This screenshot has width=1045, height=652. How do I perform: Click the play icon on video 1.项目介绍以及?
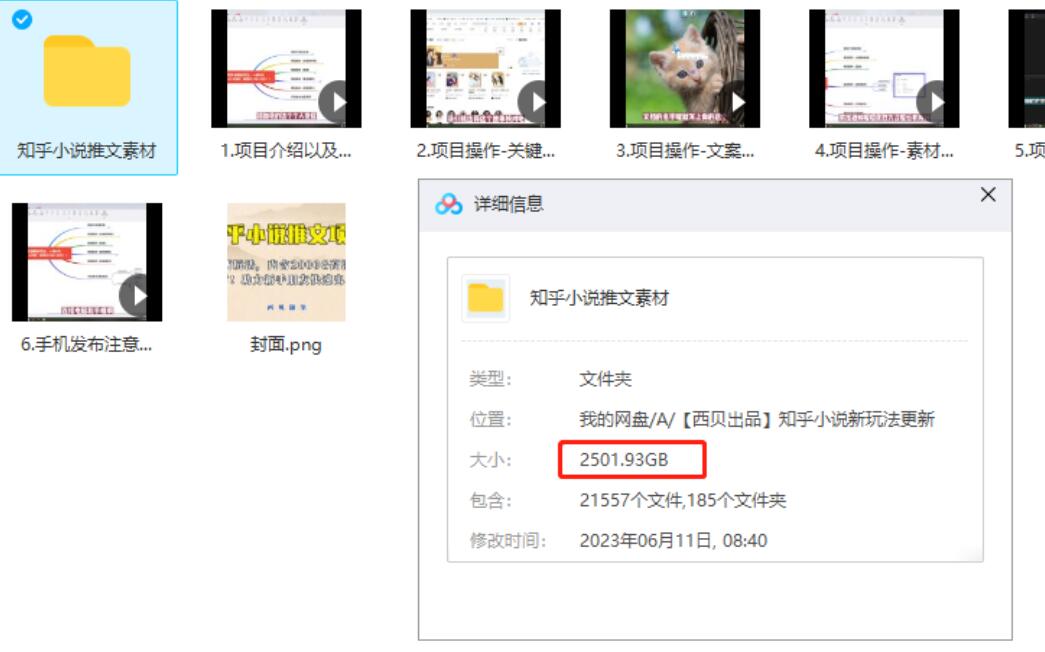338,102
